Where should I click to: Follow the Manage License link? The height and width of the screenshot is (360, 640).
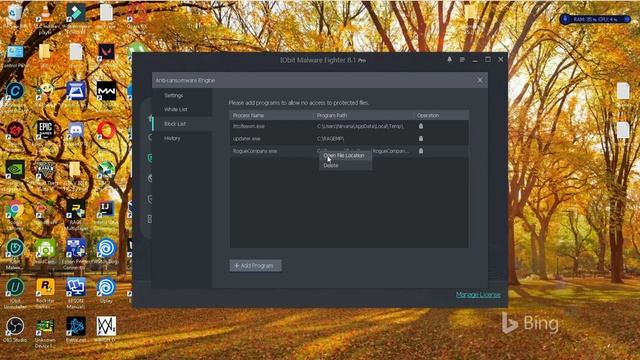point(478,294)
